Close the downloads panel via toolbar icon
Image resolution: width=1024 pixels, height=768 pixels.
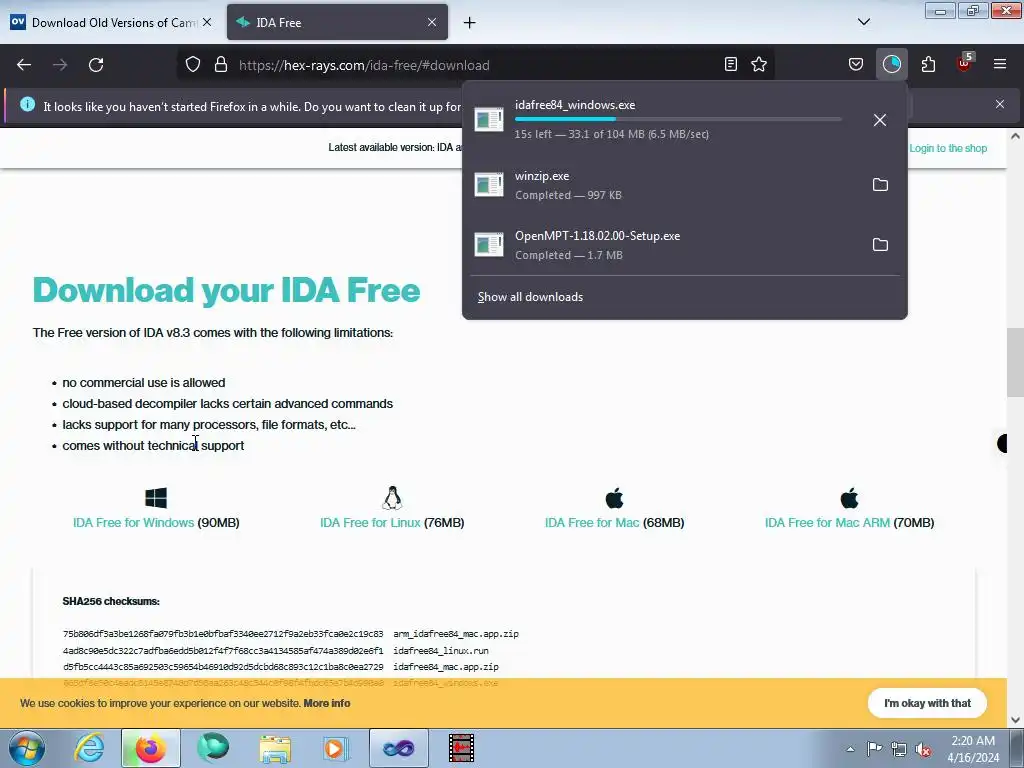[x=891, y=64]
